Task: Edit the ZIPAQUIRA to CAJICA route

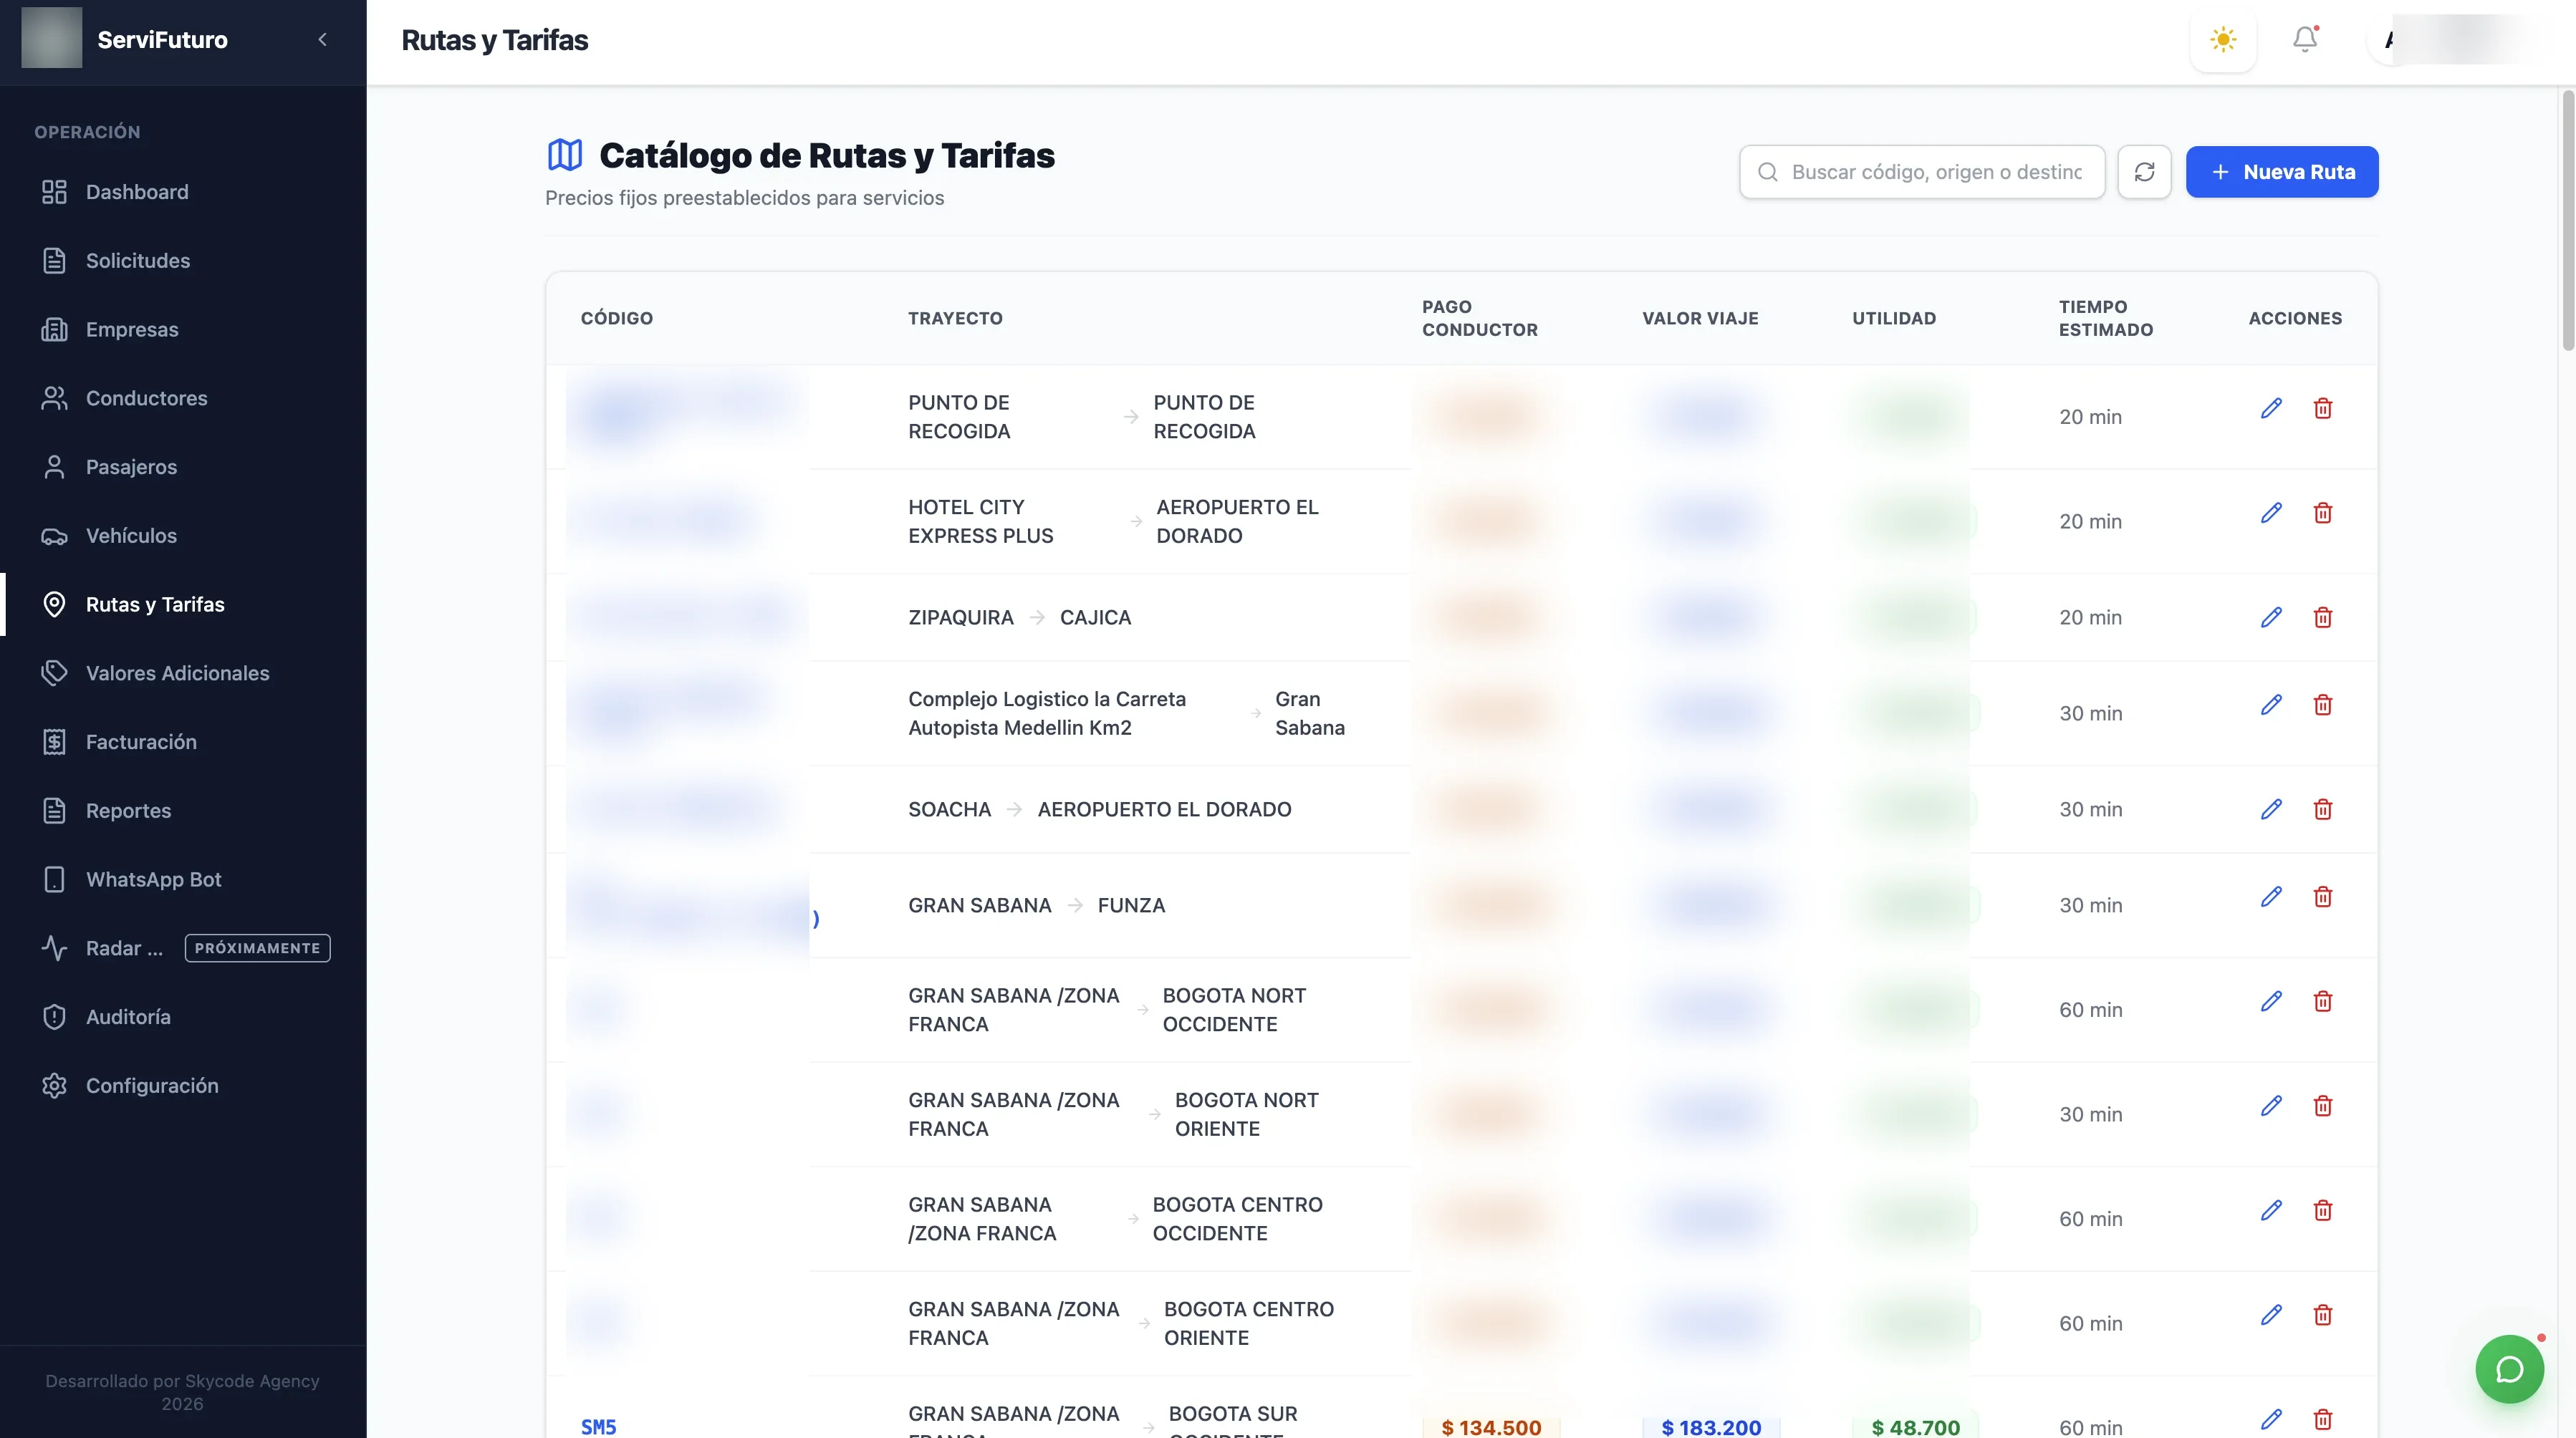Action: click(x=2271, y=617)
